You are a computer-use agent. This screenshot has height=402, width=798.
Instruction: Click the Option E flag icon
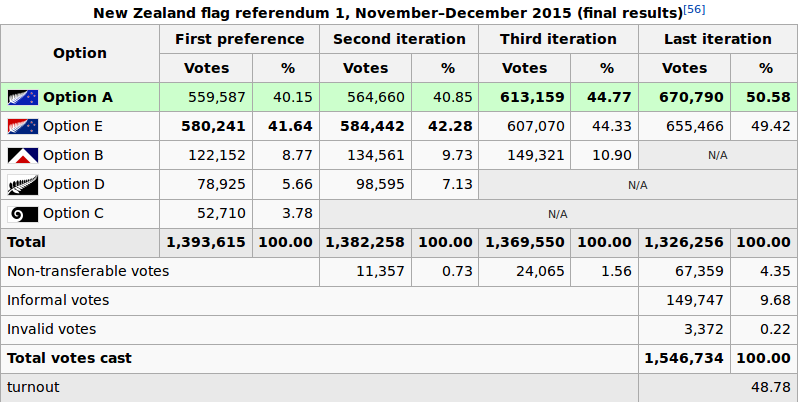22,127
